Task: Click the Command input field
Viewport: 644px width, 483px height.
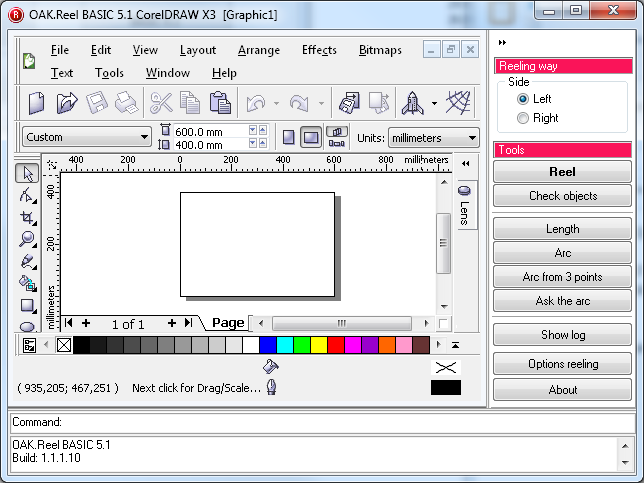Action: (322, 422)
